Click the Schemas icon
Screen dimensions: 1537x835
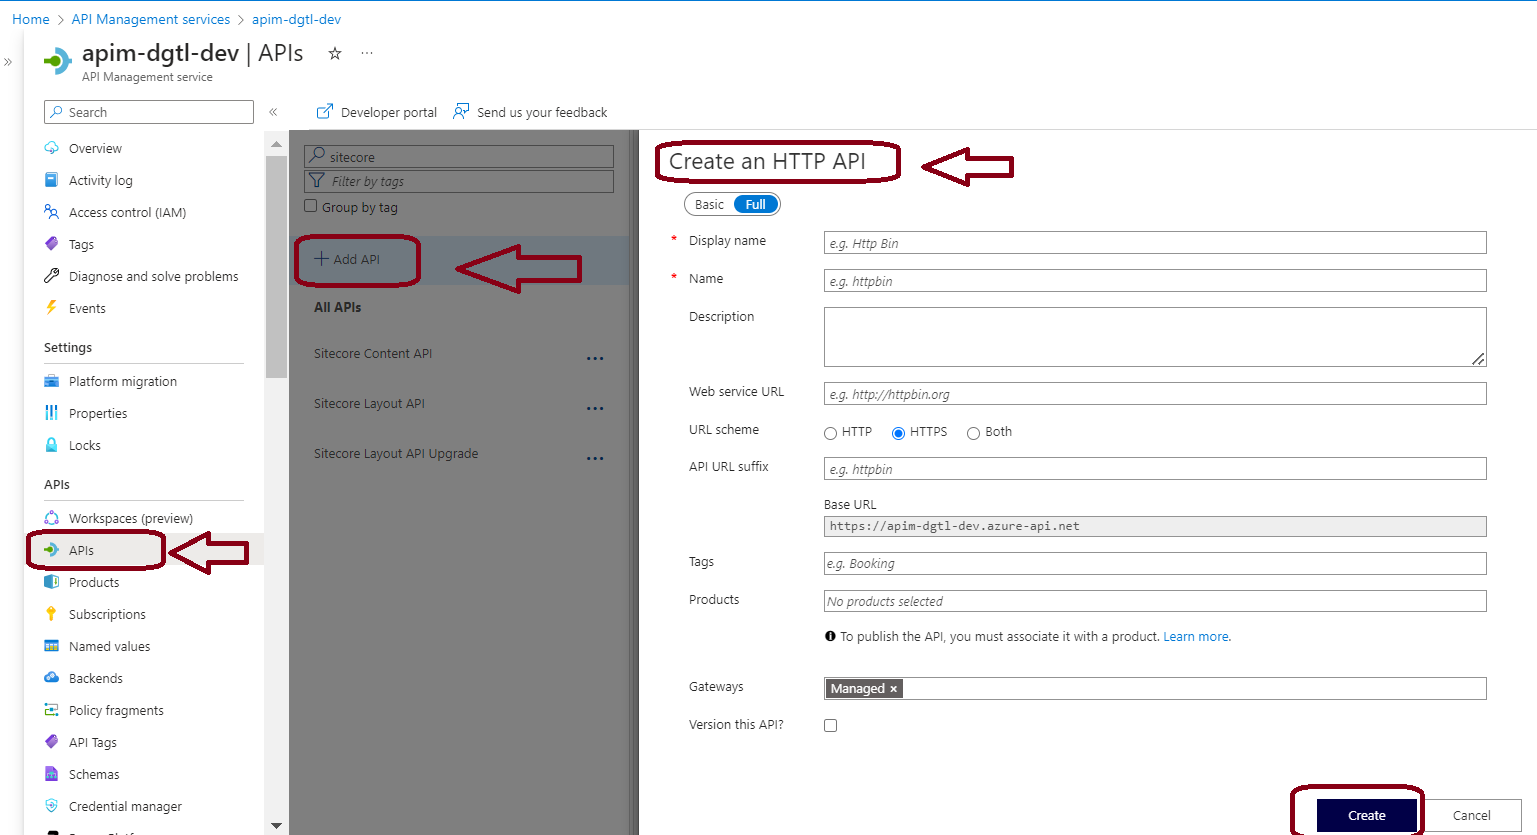click(x=52, y=774)
